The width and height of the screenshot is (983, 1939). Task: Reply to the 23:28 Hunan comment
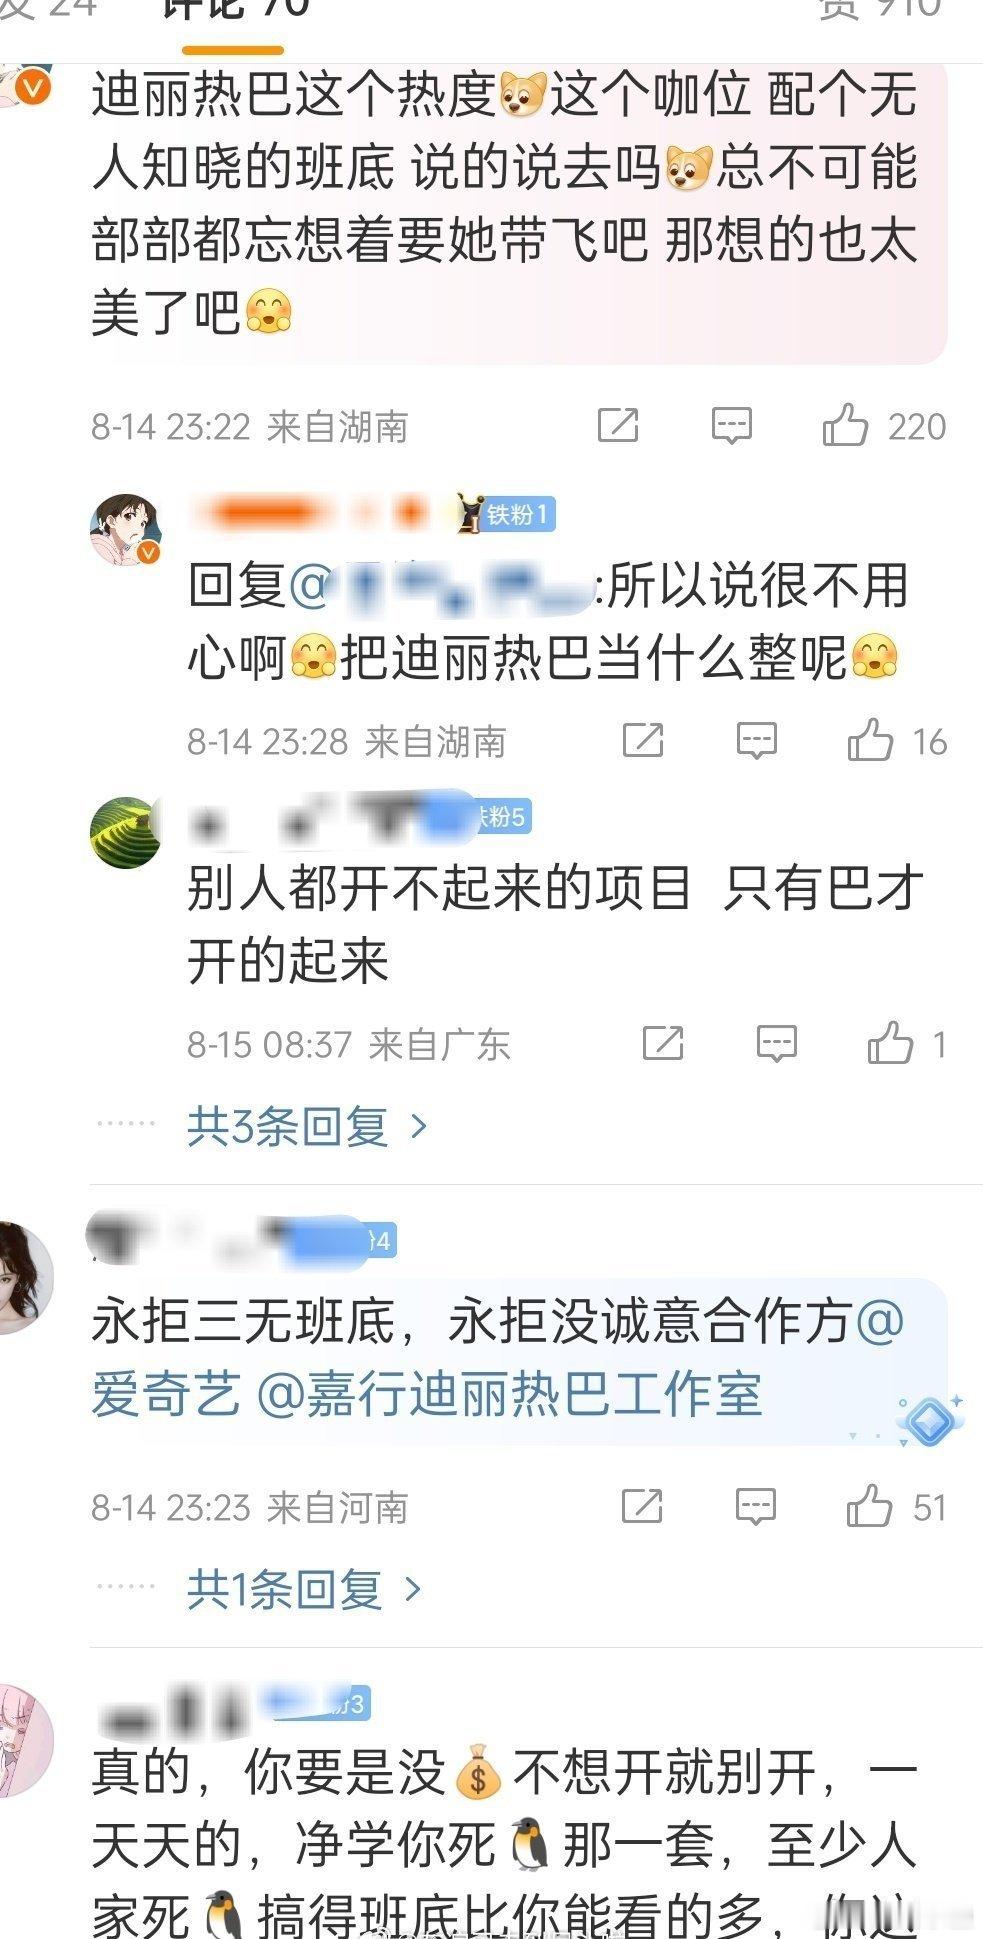point(757,741)
